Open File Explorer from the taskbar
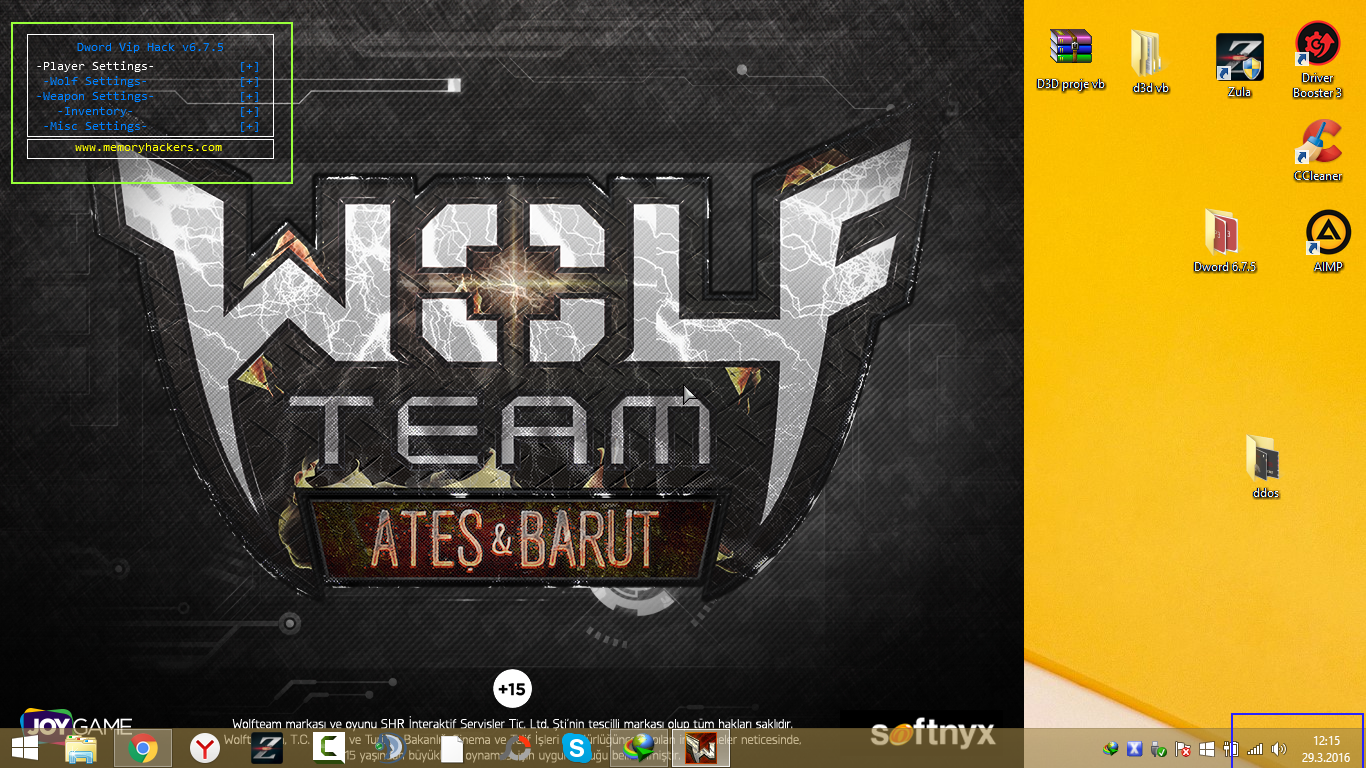This screenshot has width=1366, height=768. tap(82, 748)
